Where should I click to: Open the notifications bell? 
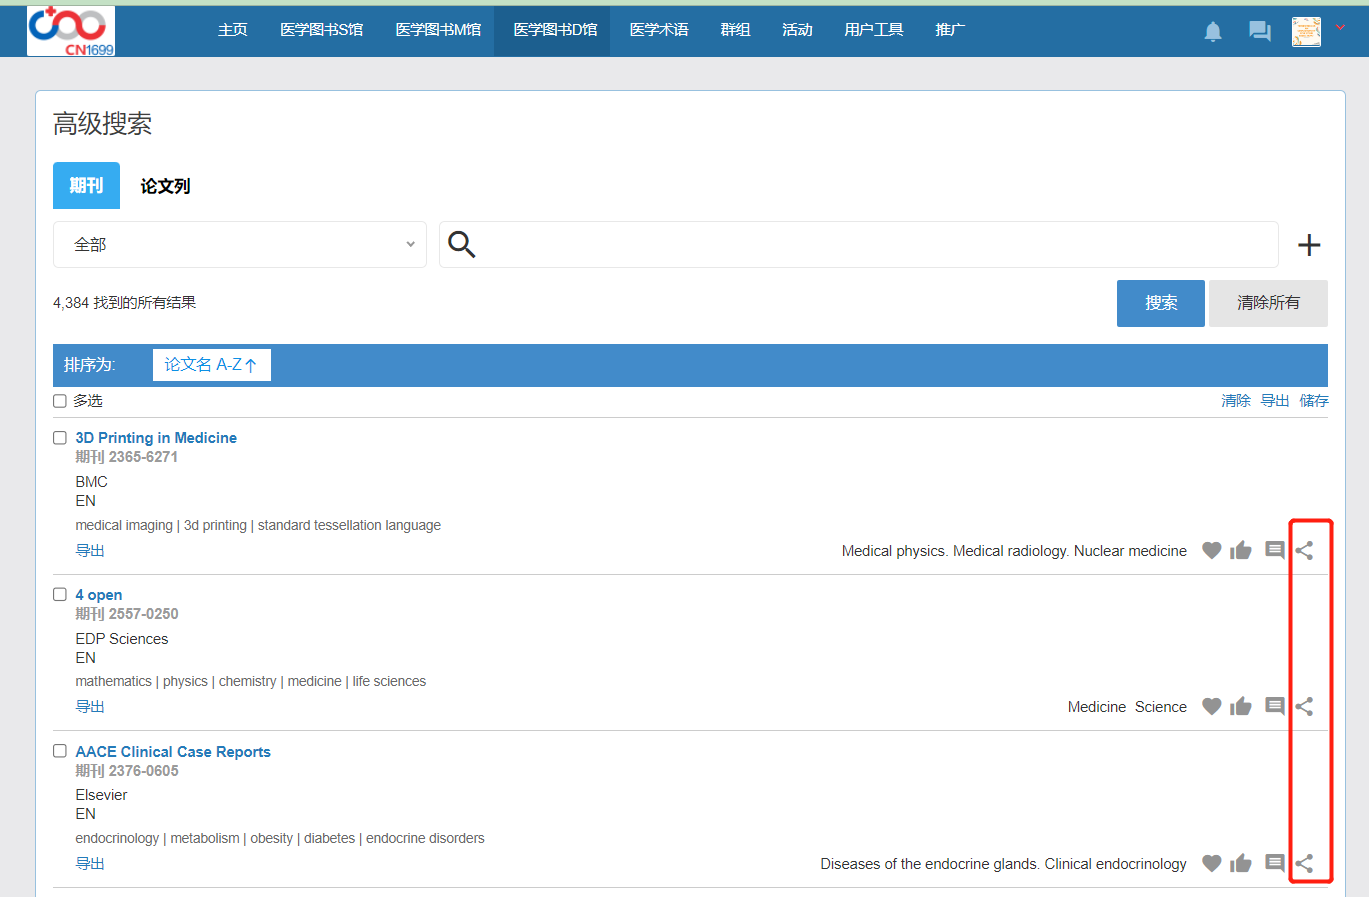pos(1213,32)
